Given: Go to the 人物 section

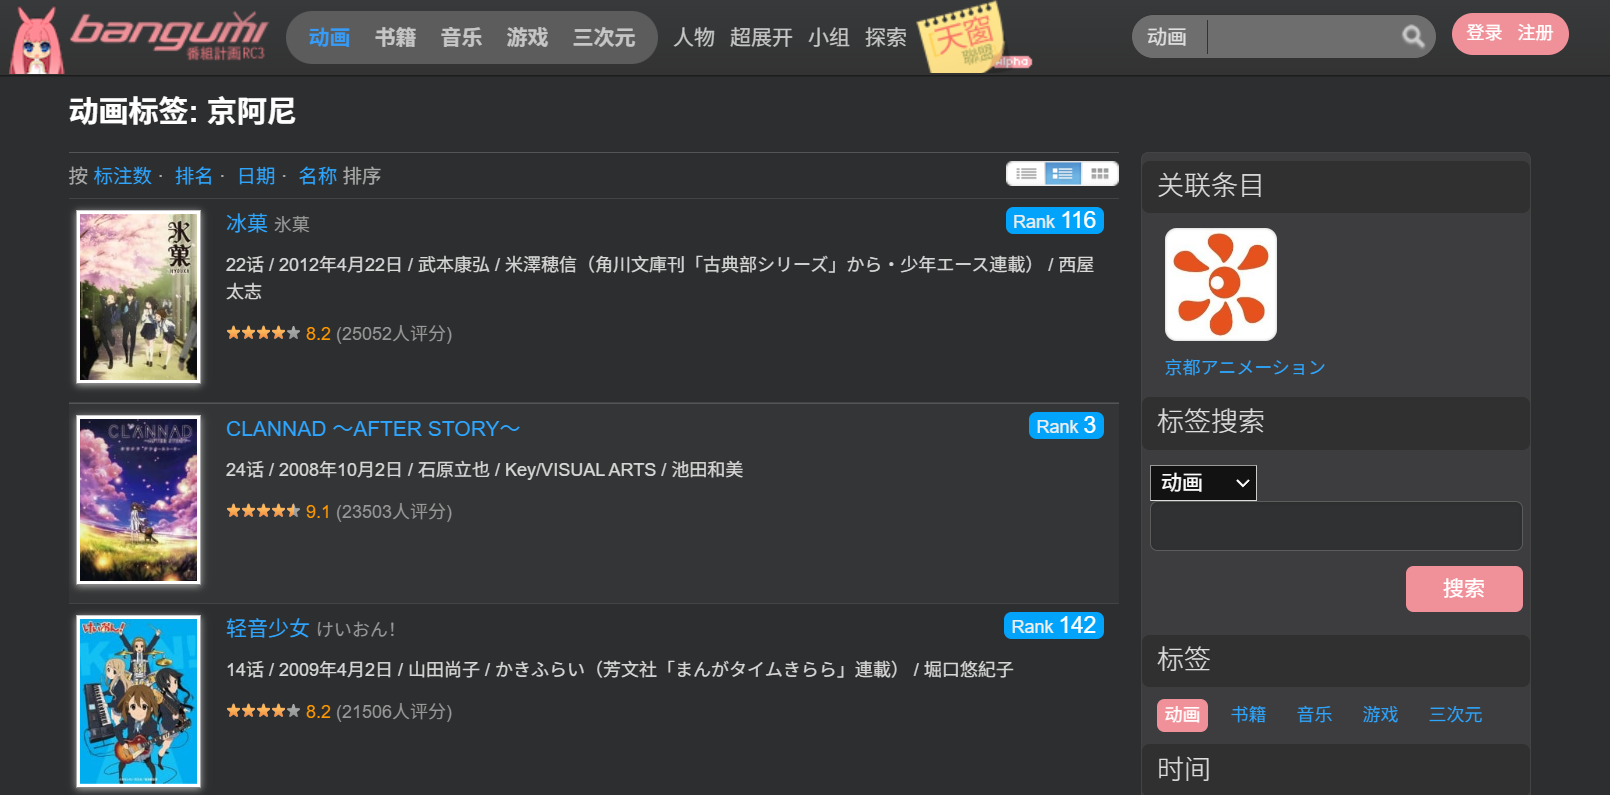Looking at the screenshot, I should point(694,38).
